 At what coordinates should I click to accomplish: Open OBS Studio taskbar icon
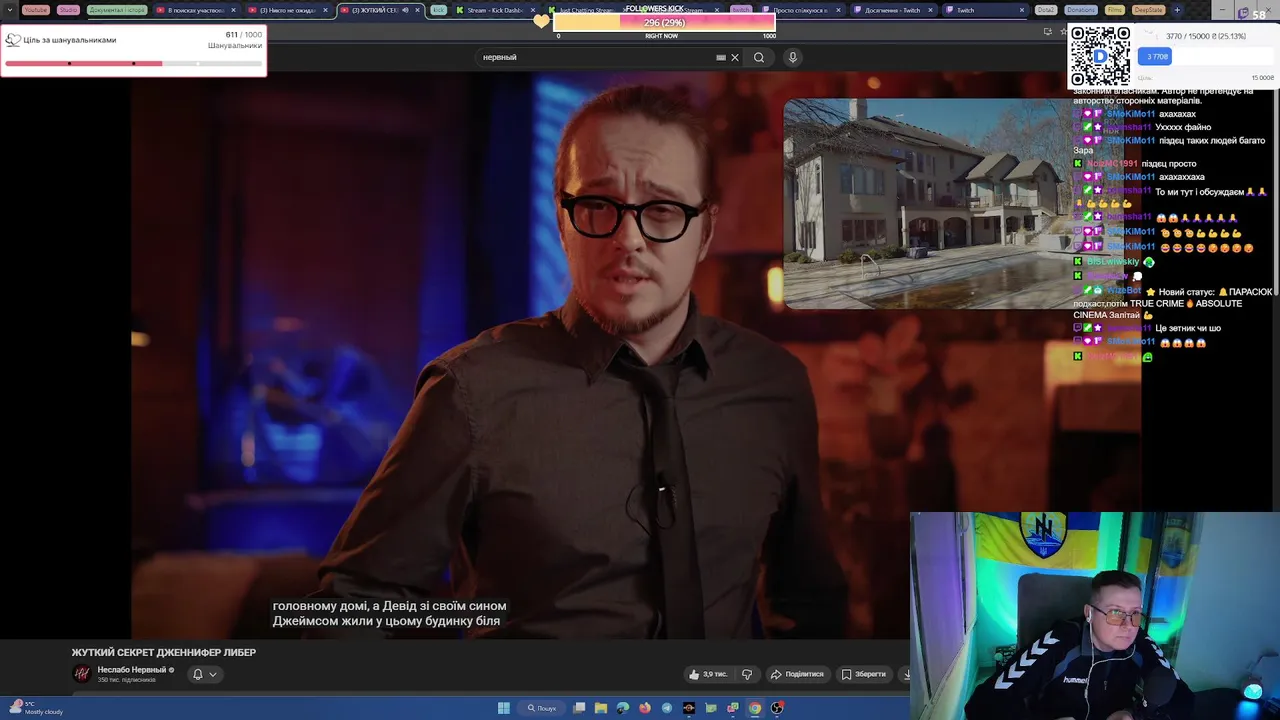[x=777, y=708]
